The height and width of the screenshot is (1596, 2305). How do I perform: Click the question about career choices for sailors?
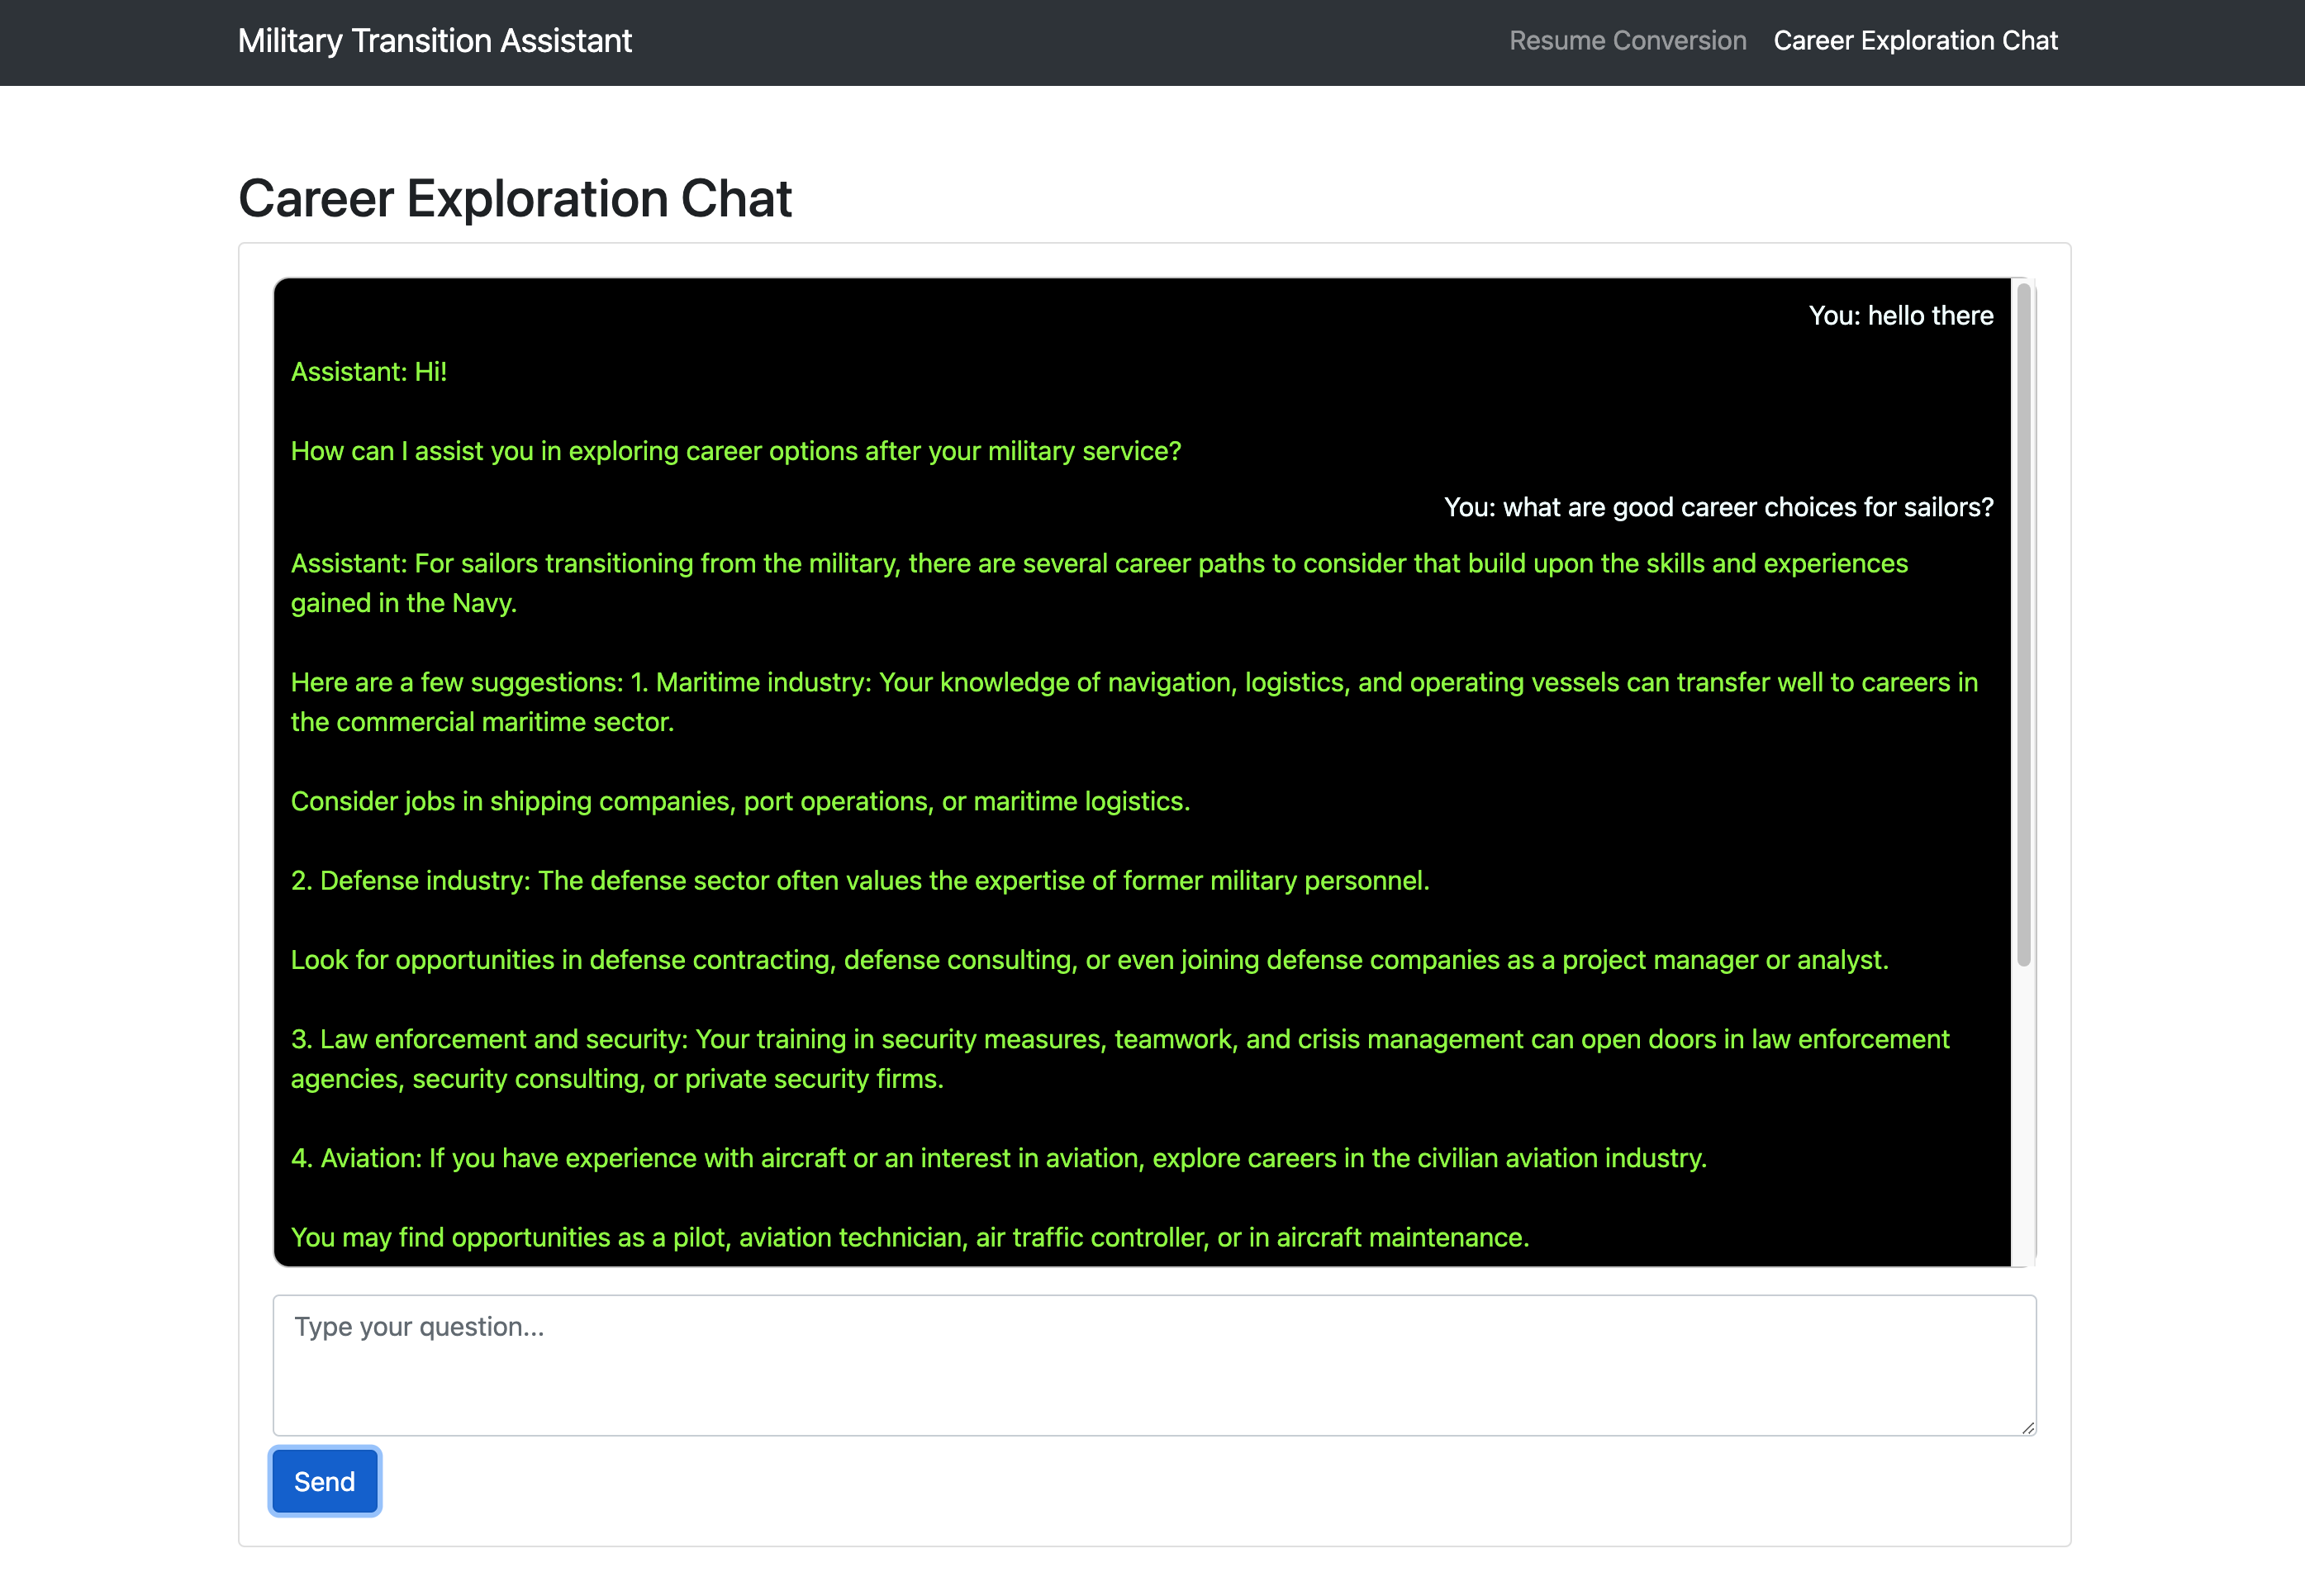coord(1717,507)
